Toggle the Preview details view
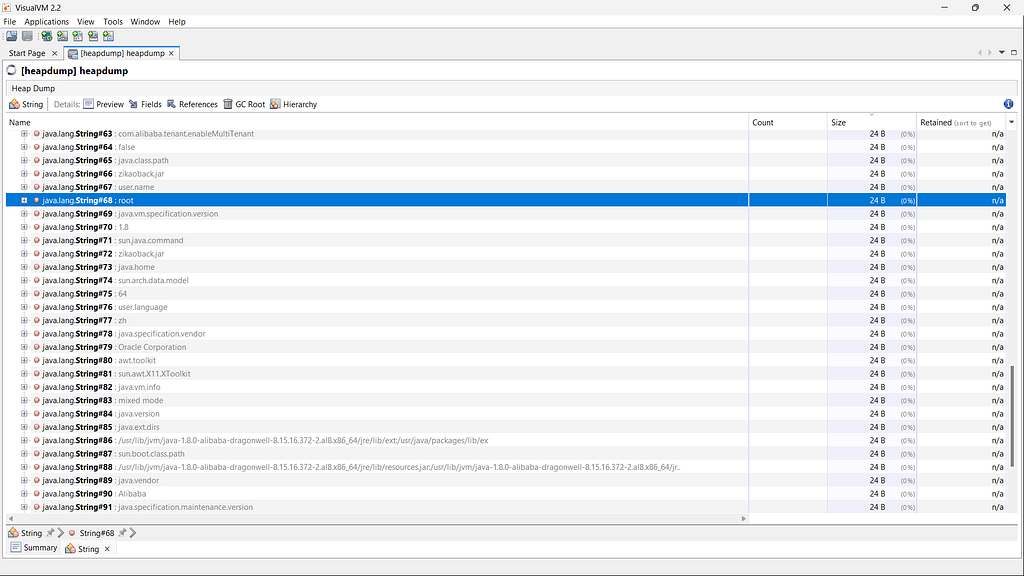Viewport: 1024px width, 576px height. [104, 104]
